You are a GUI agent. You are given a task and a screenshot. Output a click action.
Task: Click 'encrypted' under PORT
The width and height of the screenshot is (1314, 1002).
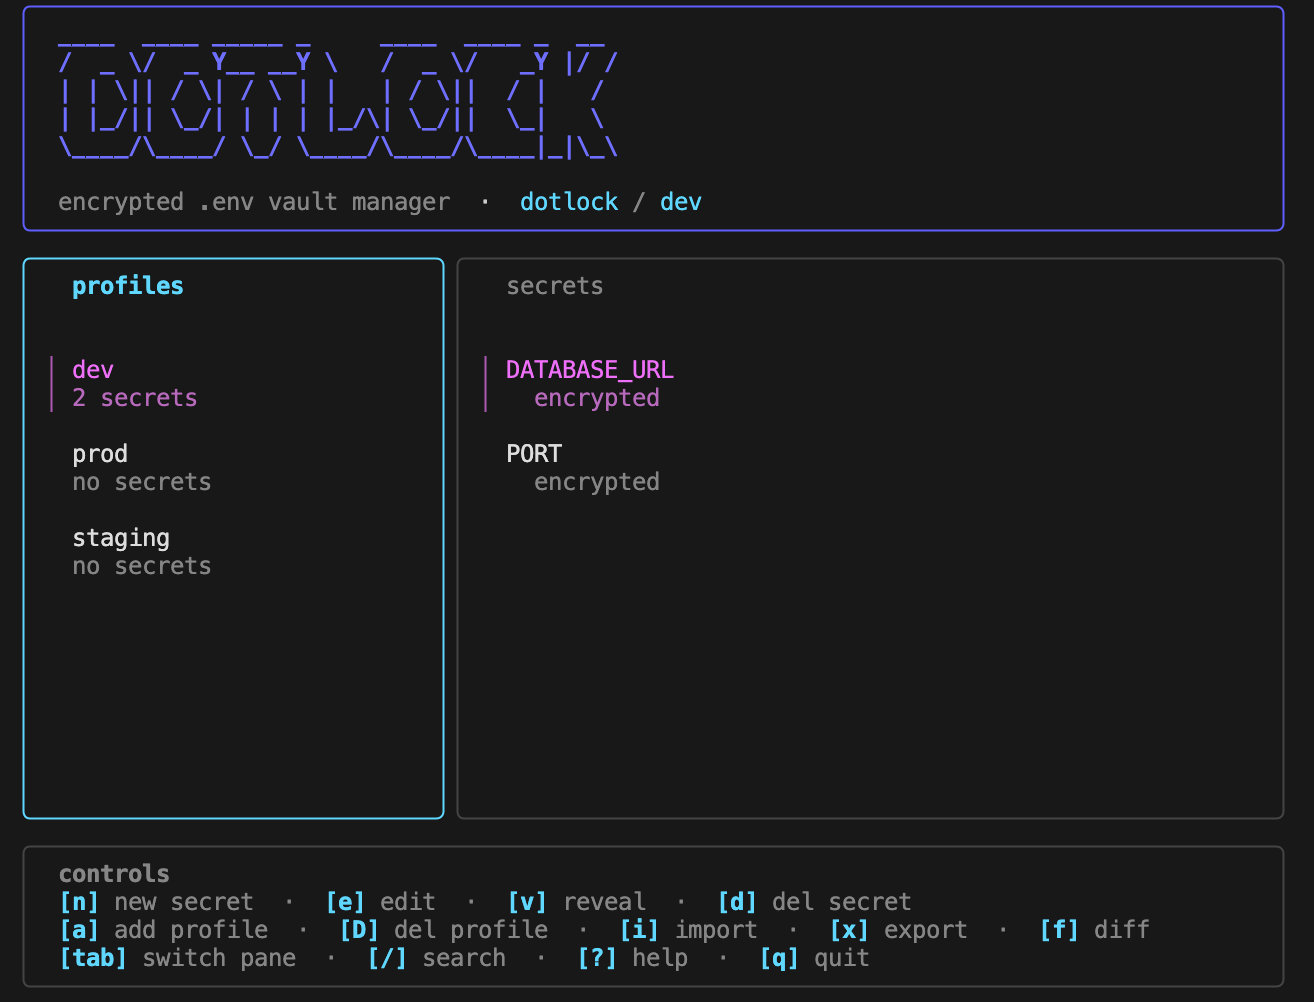point(597,482)
